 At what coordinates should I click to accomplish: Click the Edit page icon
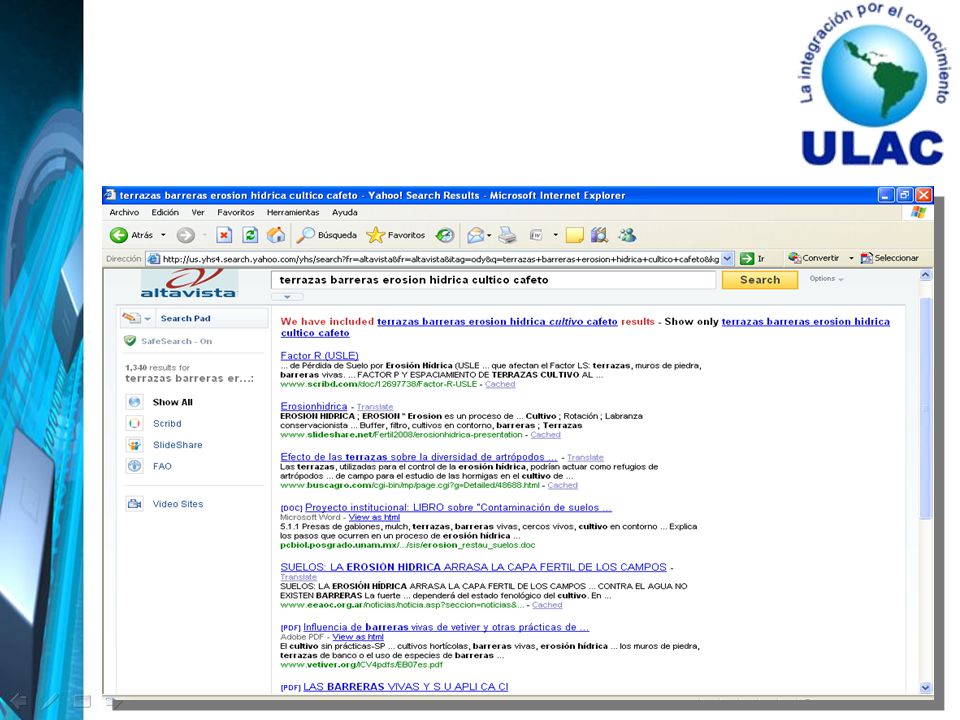pyautogui.click(x=536, y=235)
